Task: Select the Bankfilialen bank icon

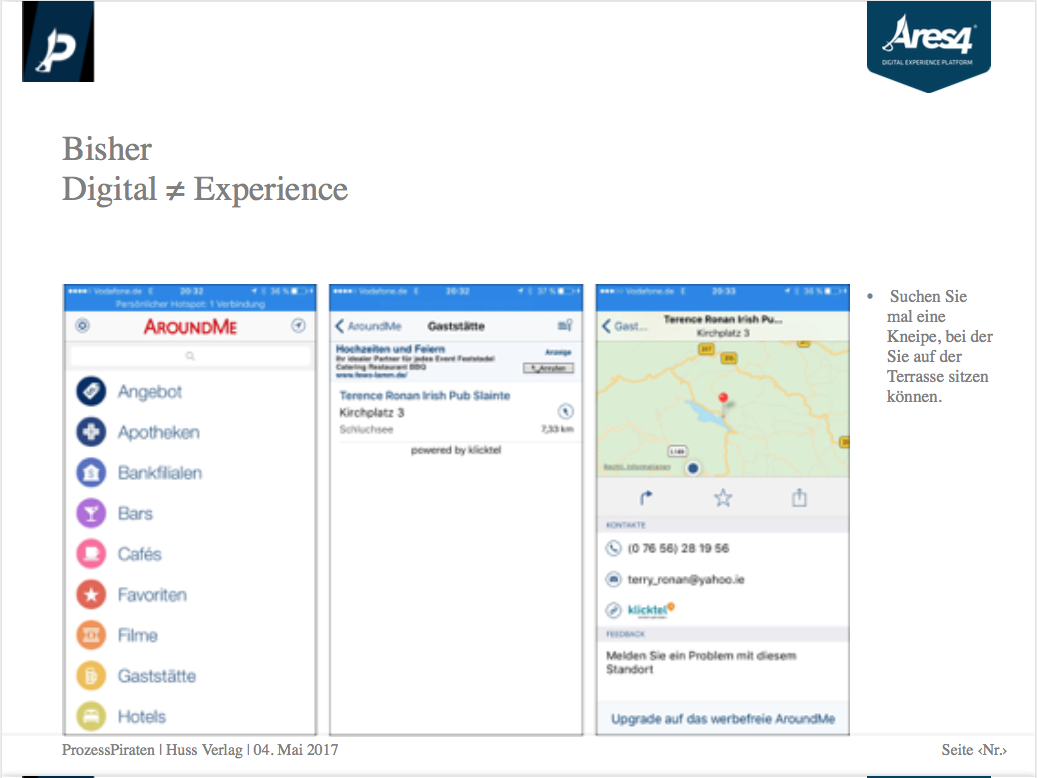Action: coord(91,473)
